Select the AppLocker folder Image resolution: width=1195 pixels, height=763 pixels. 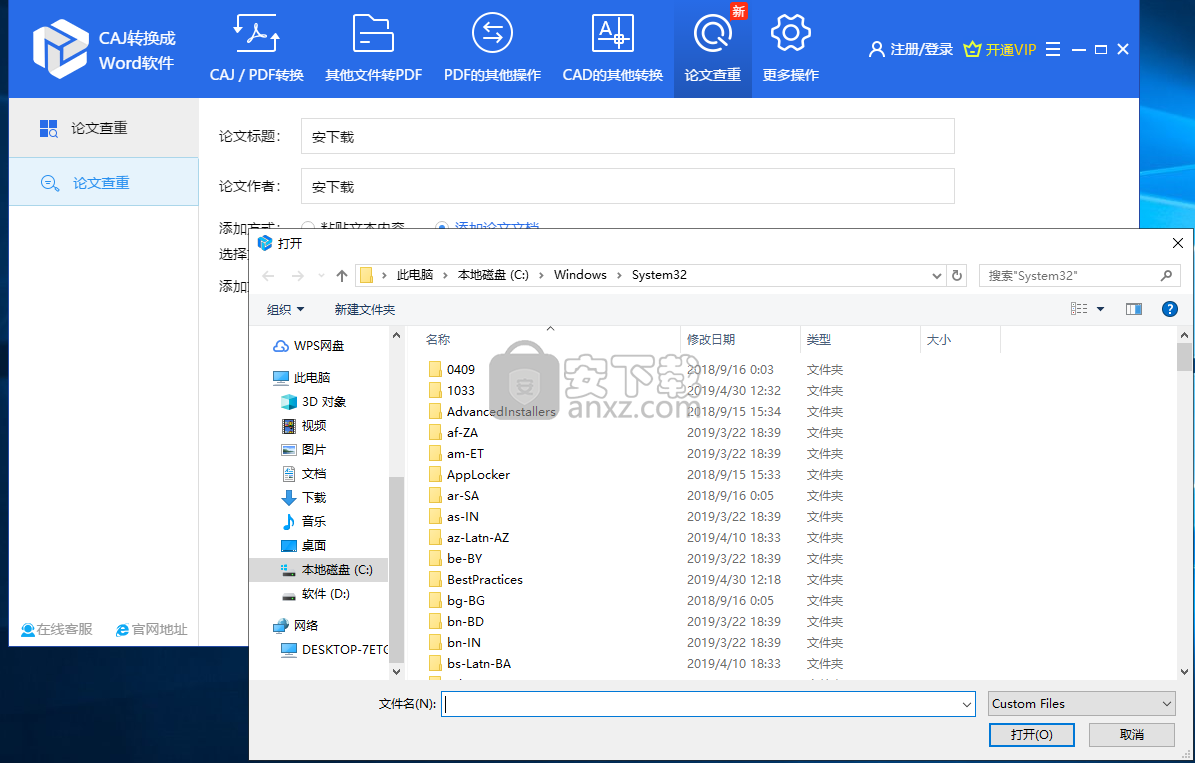tap(469, 474)
